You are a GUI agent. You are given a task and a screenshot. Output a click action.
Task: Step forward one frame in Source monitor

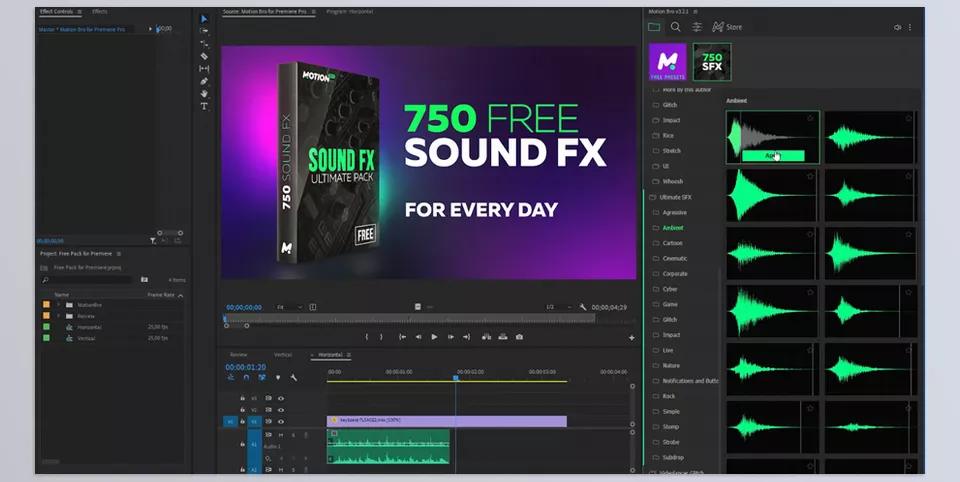click(451, 337)
